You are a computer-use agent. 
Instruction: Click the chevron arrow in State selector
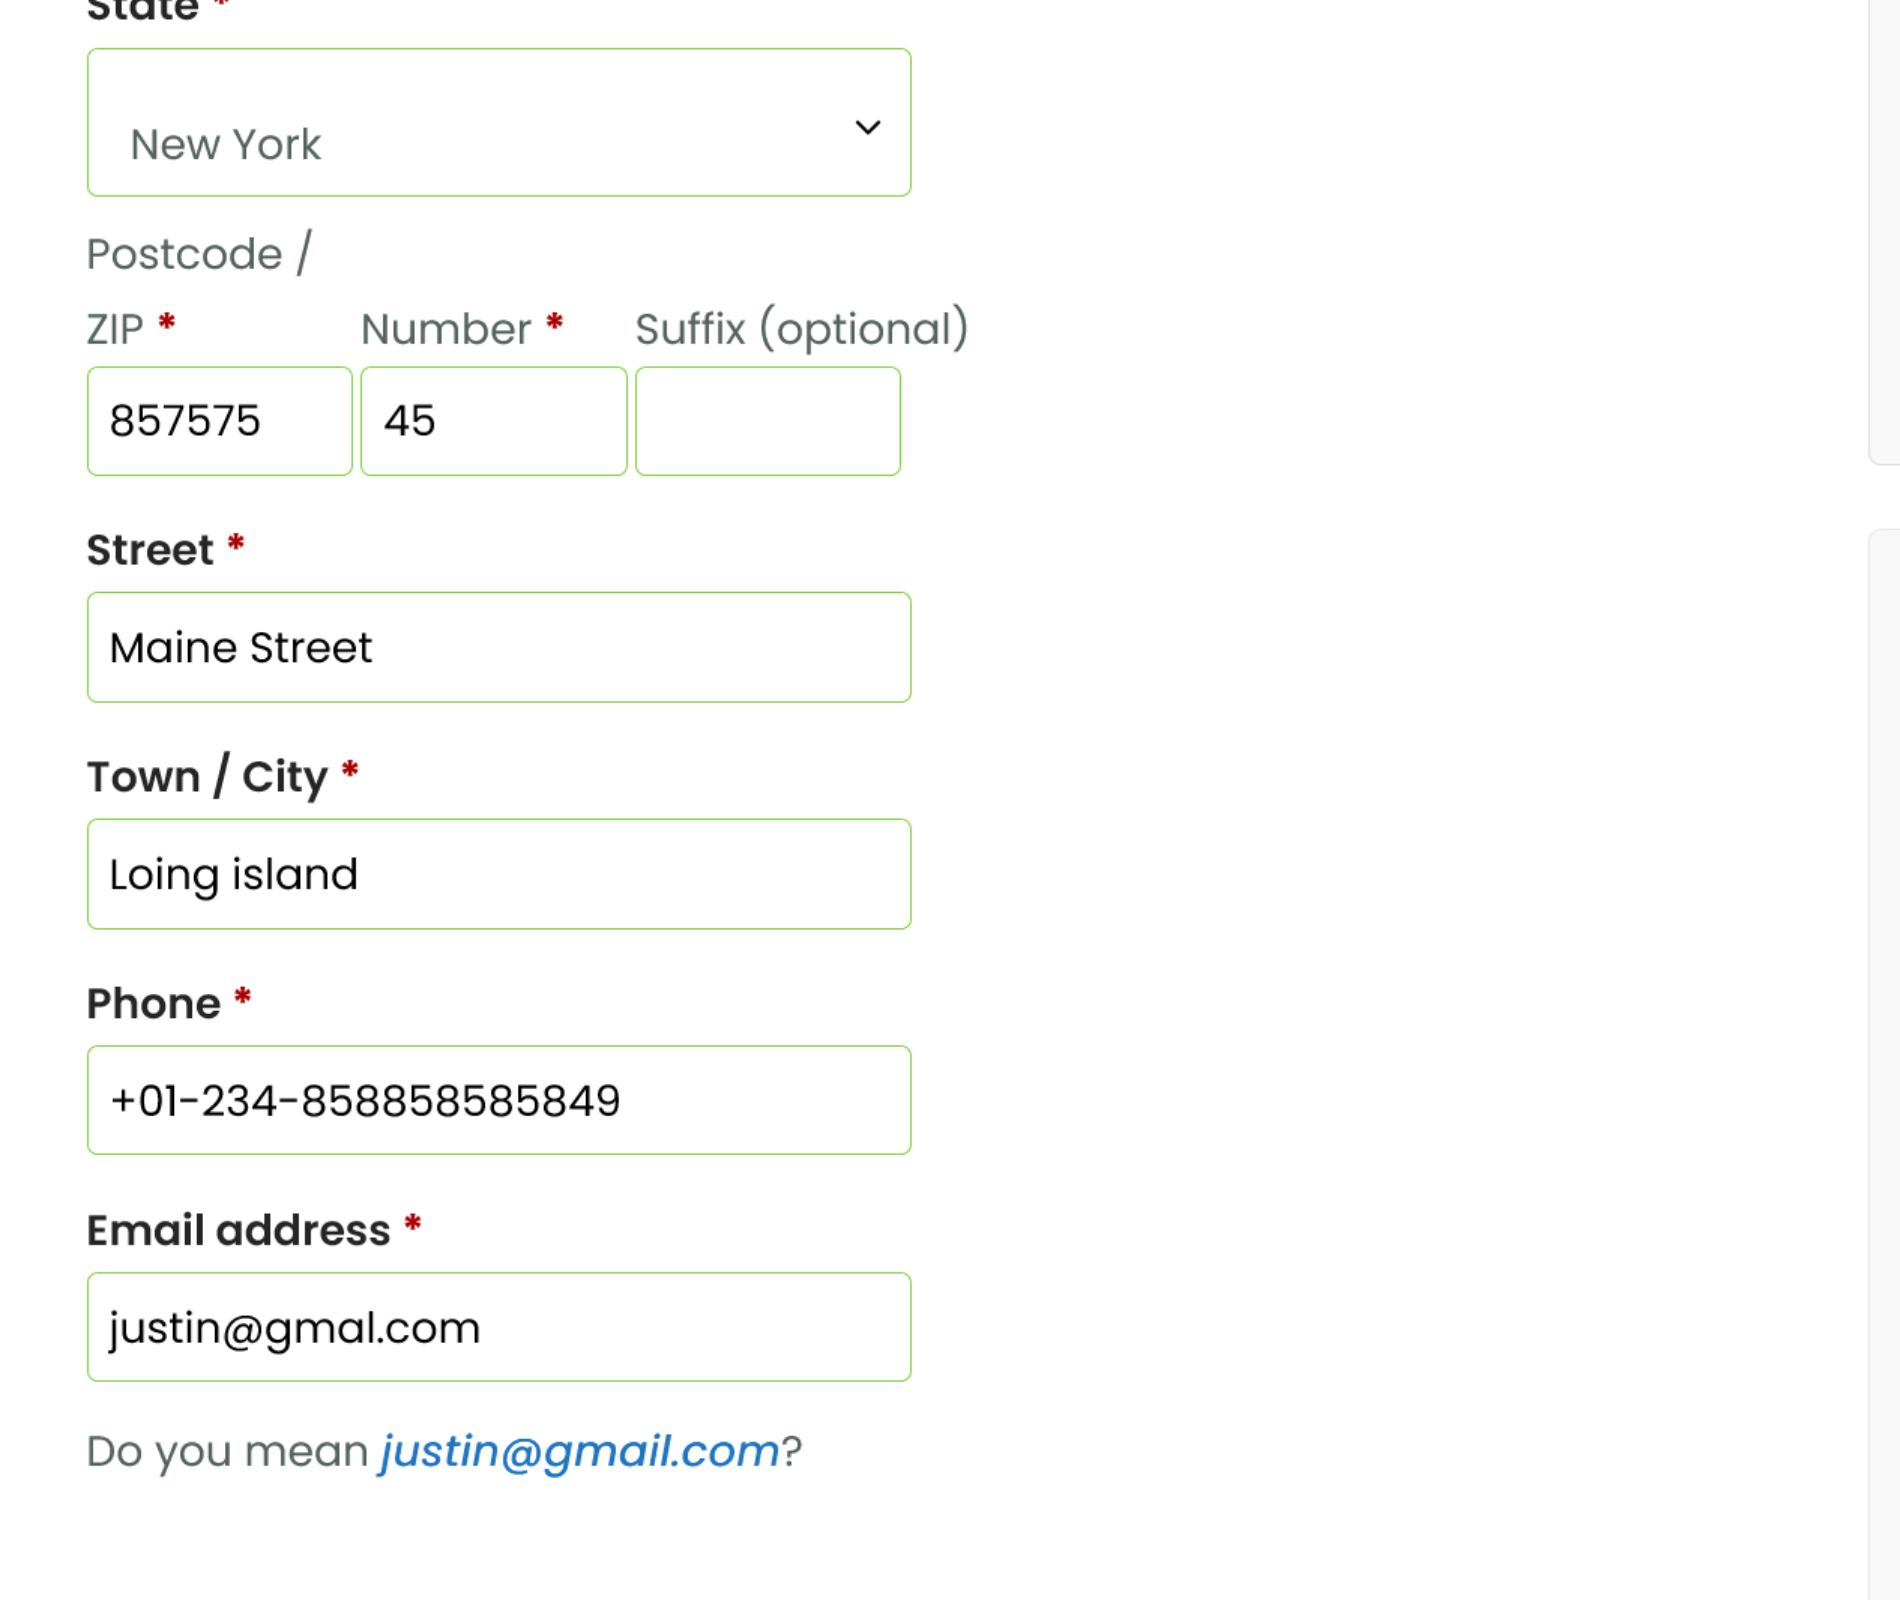[867, 127]
